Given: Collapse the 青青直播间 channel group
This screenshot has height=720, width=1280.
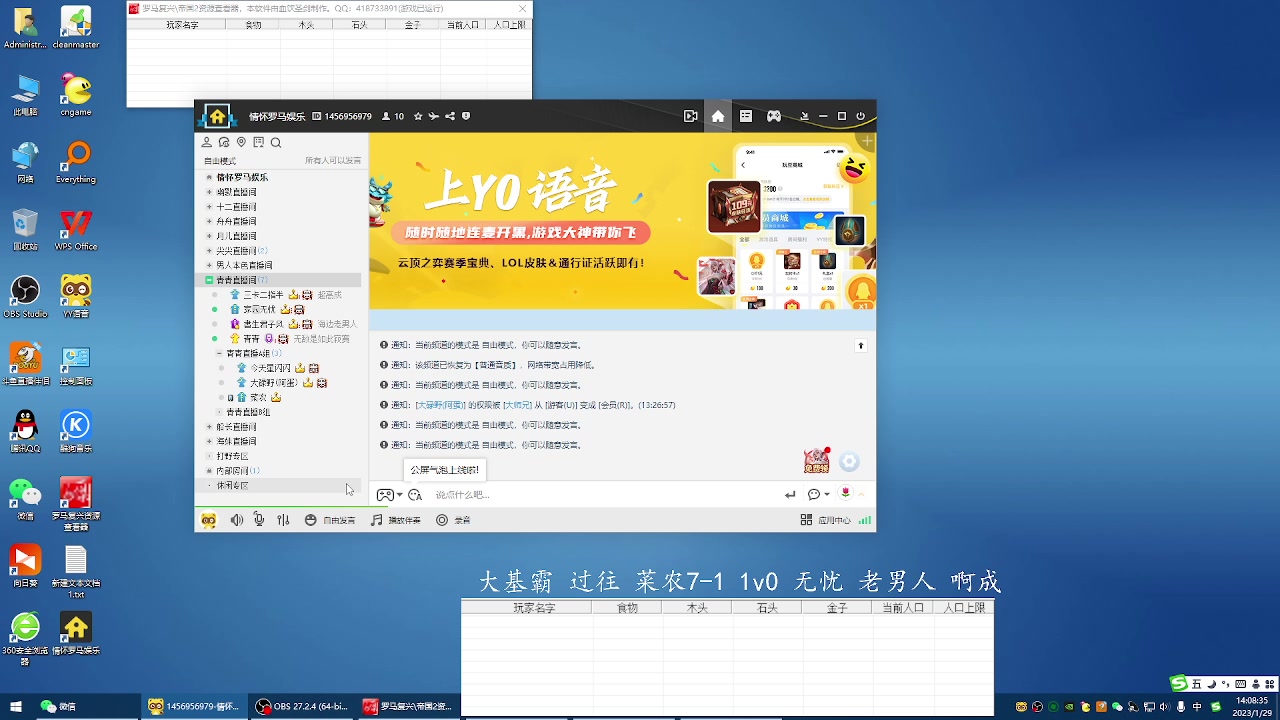Looking at the screenshot, I should (x=210, y=280).
